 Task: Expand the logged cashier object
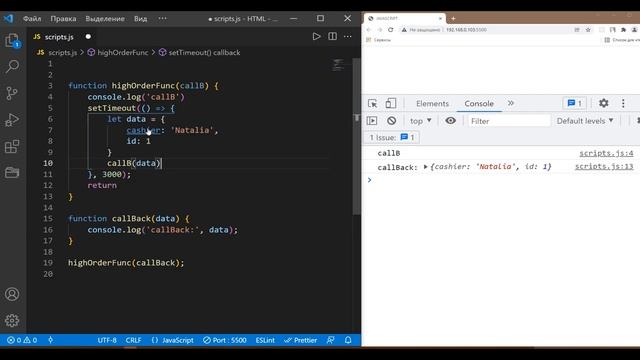425,167
